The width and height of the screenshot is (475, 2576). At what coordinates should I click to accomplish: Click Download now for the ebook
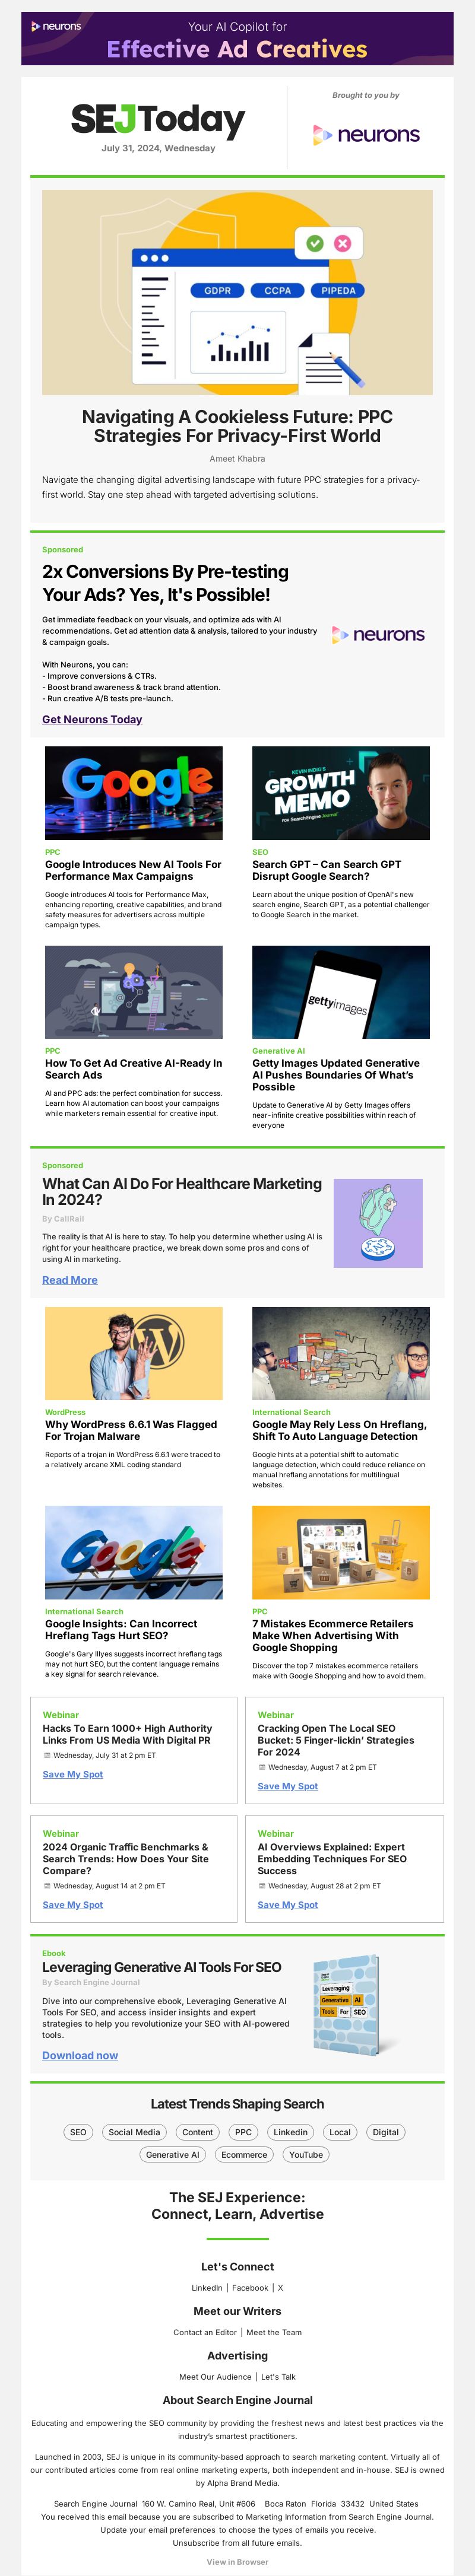[x=80, y=2055]
